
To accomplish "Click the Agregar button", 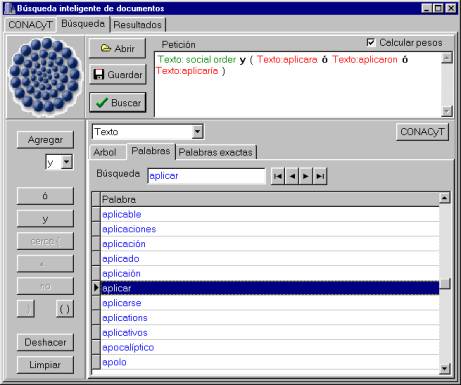I will (x=45, y=140).
